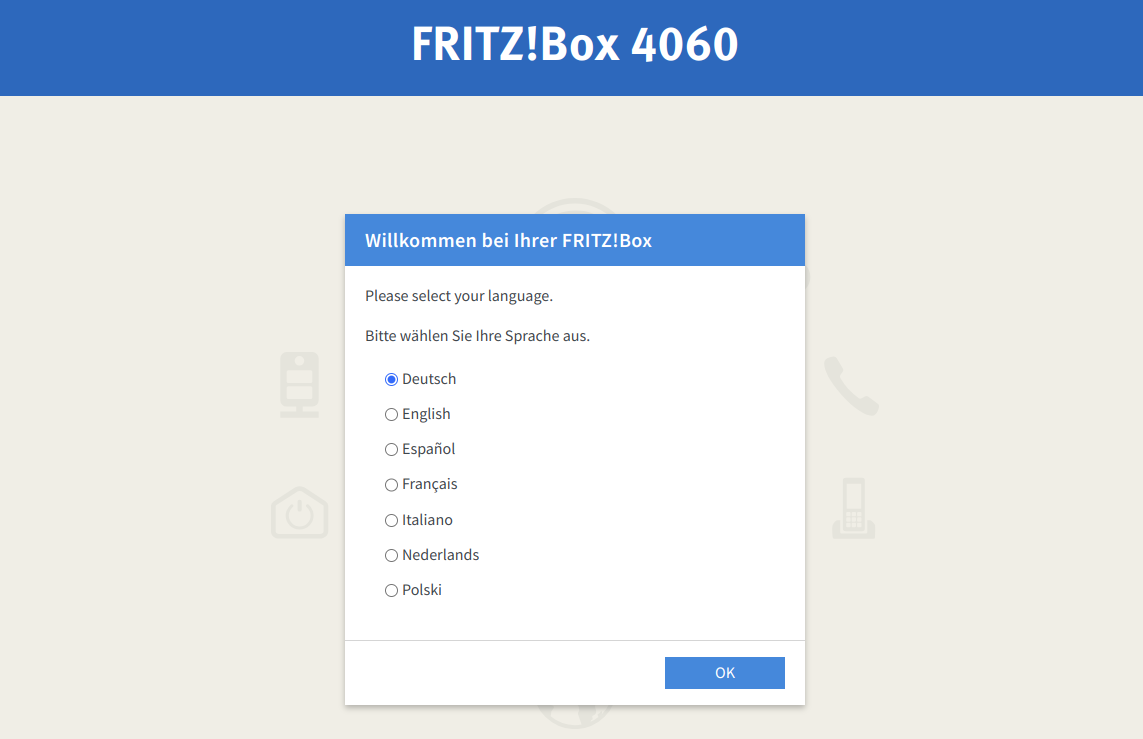The height and width of the screenshot is (739, 1143).
Task: Pick Italiano as the interface language
Action: point(391,520)
